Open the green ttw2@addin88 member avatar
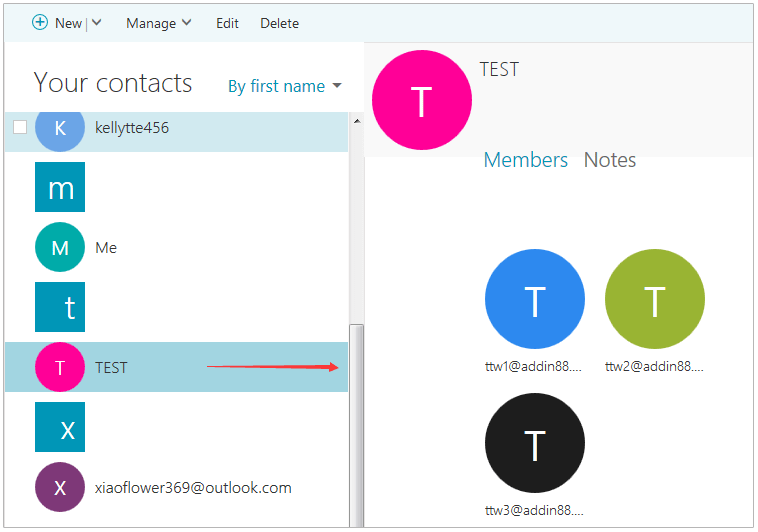Screen dimensions: 758x532 point(654,299)
